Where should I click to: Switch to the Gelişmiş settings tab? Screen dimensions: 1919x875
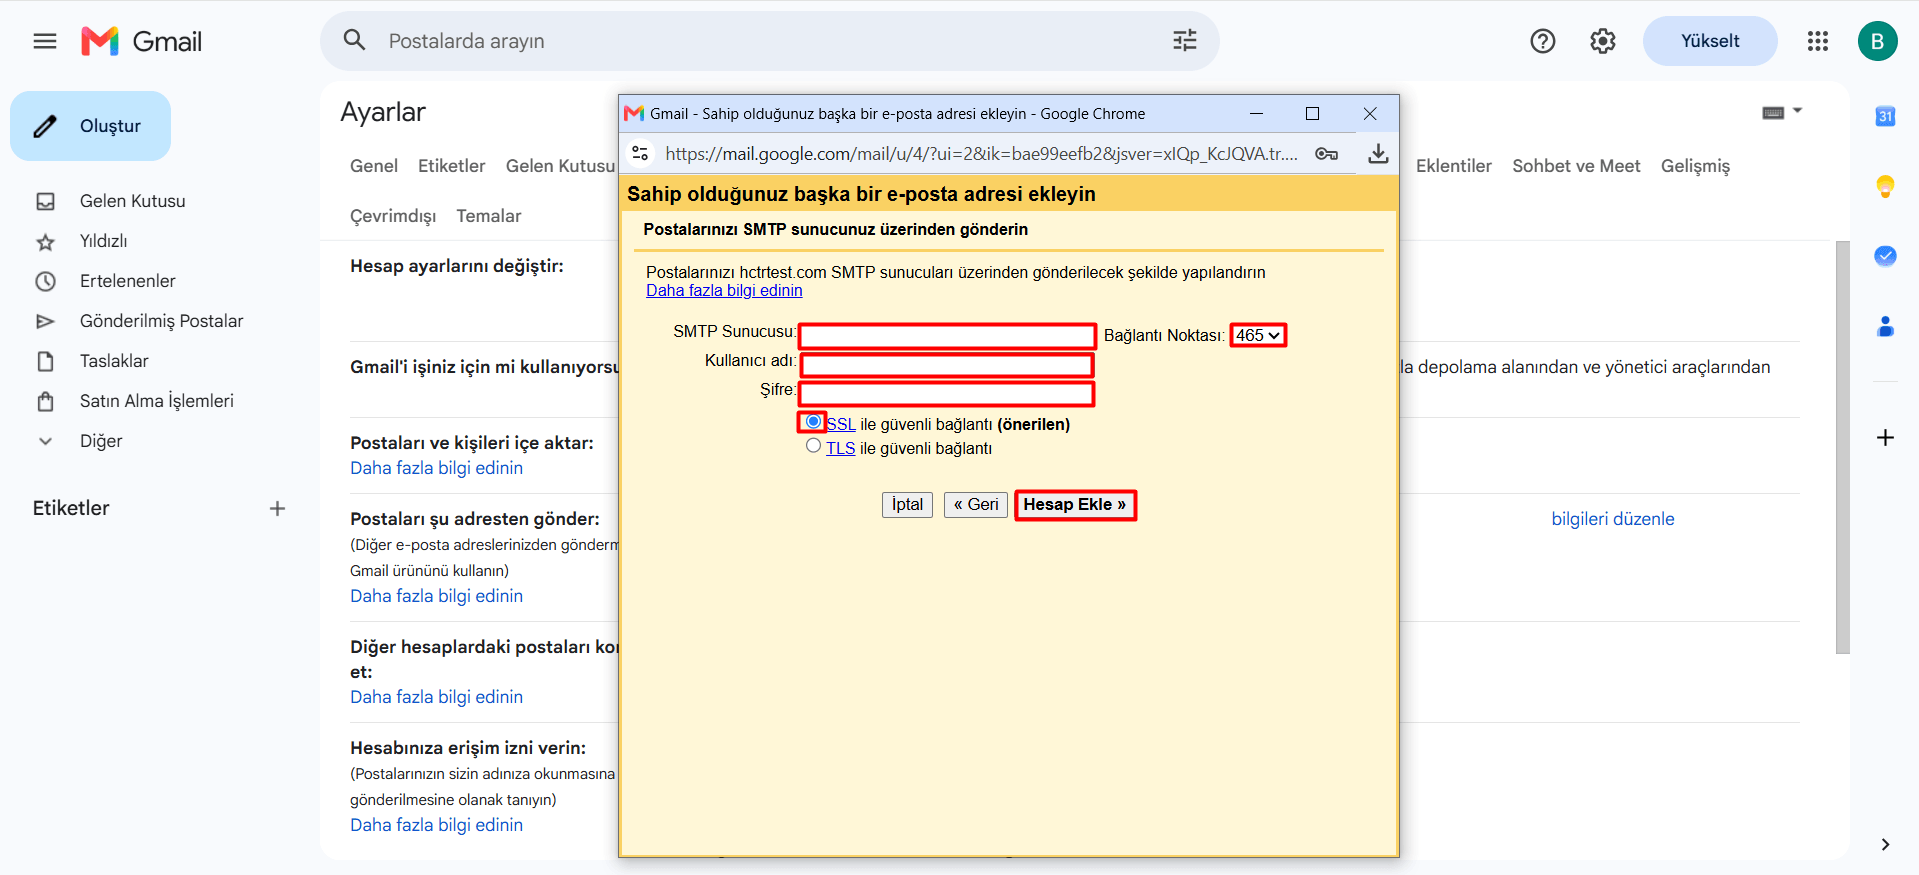pyautogui.click(x=1695, y=166)
